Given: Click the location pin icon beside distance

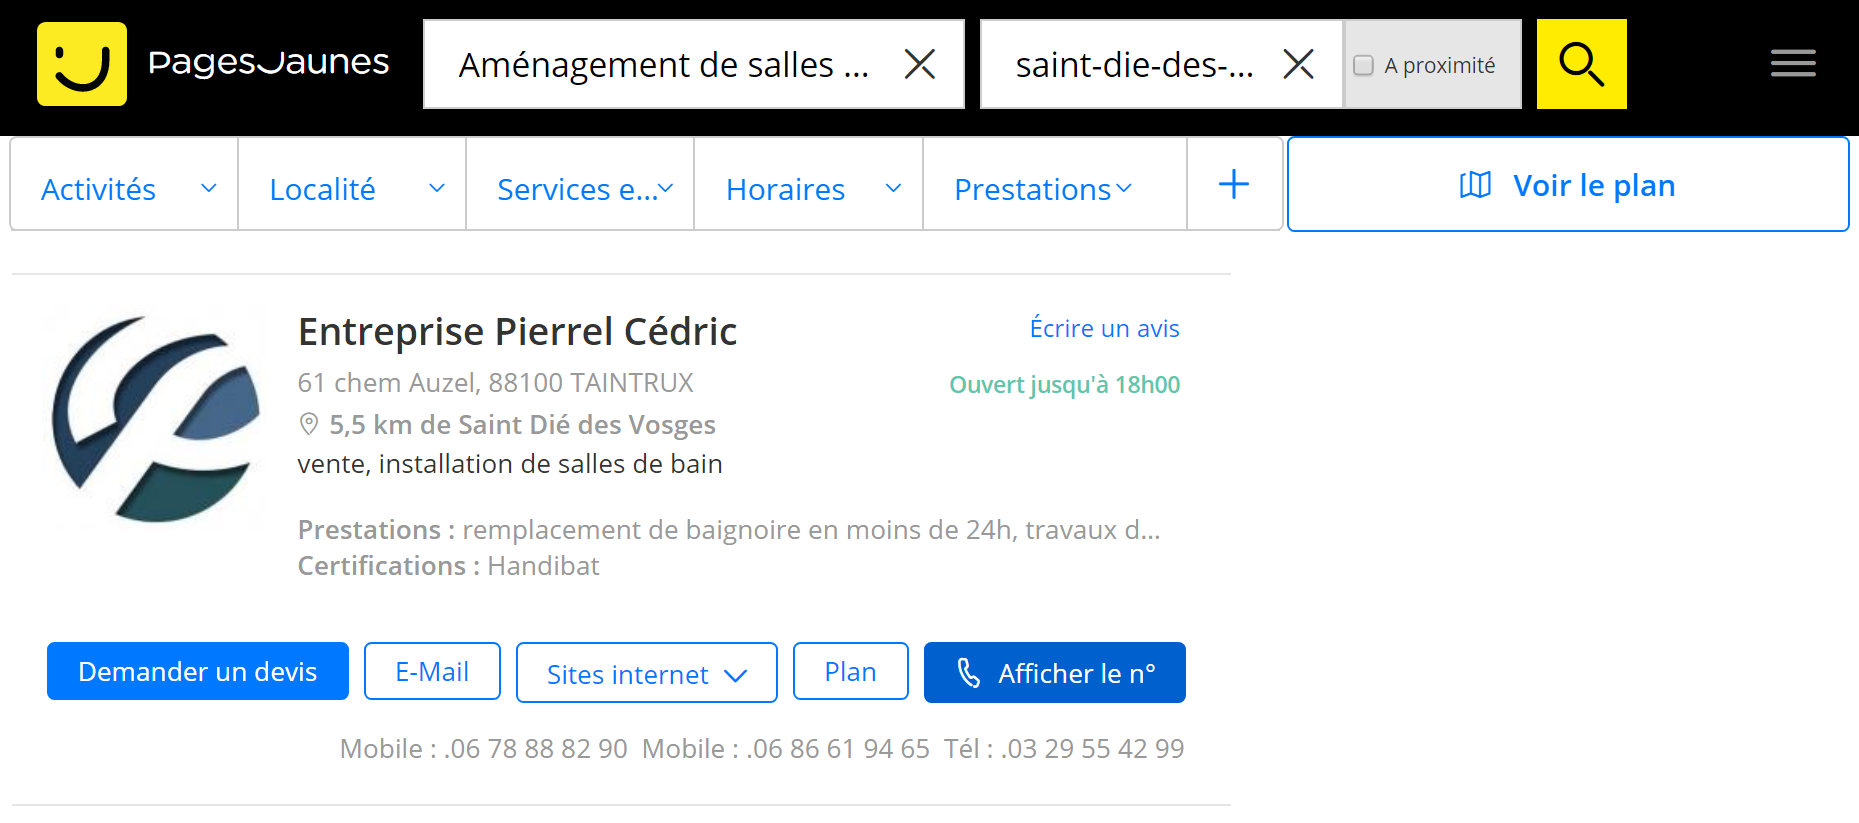Looking at the screenshot, I should pos(309,425).
